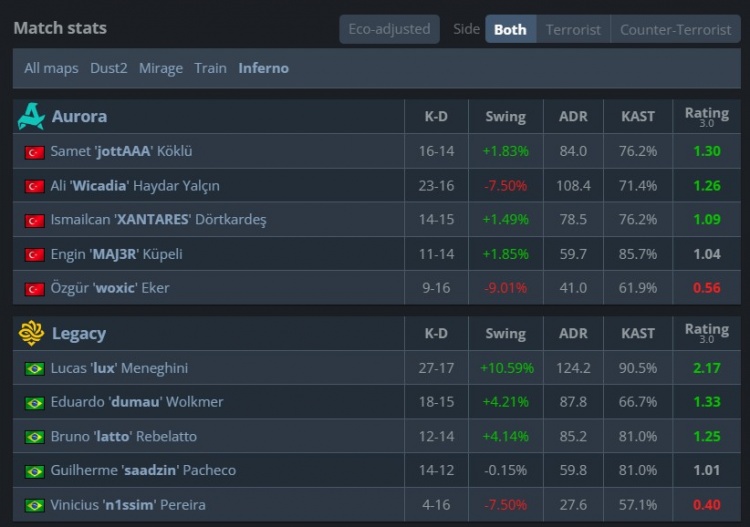750x527 pixels.
Task: Click the Turkish flag beside Wicadia
Action: (x=35, y=186)
